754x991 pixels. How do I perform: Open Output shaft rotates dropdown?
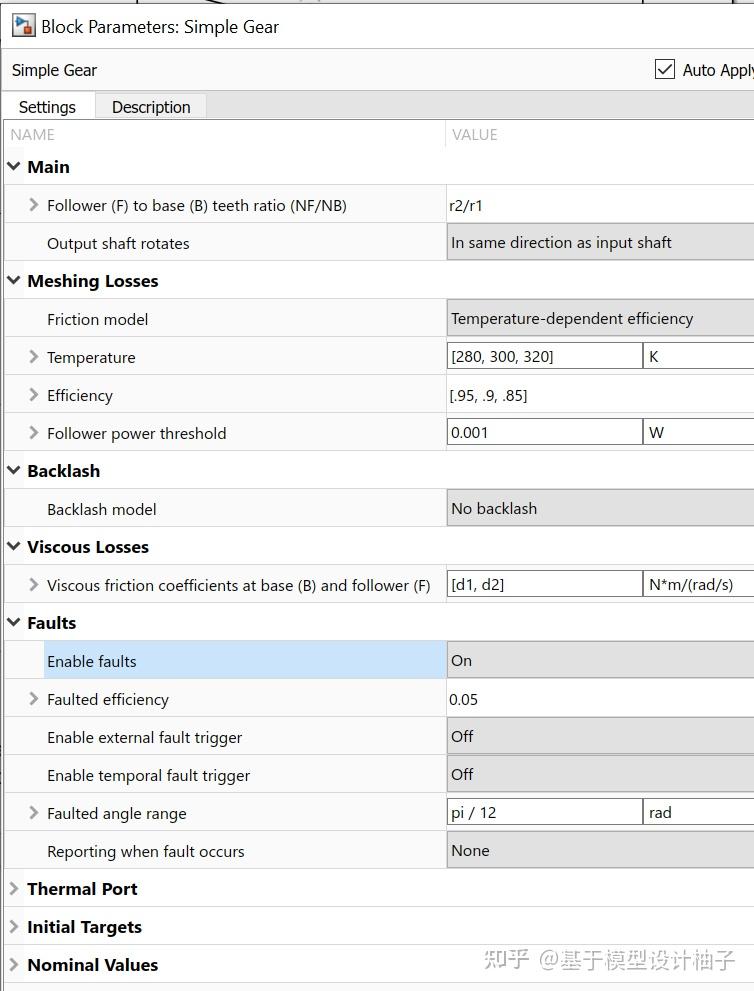tap(600, 243)
